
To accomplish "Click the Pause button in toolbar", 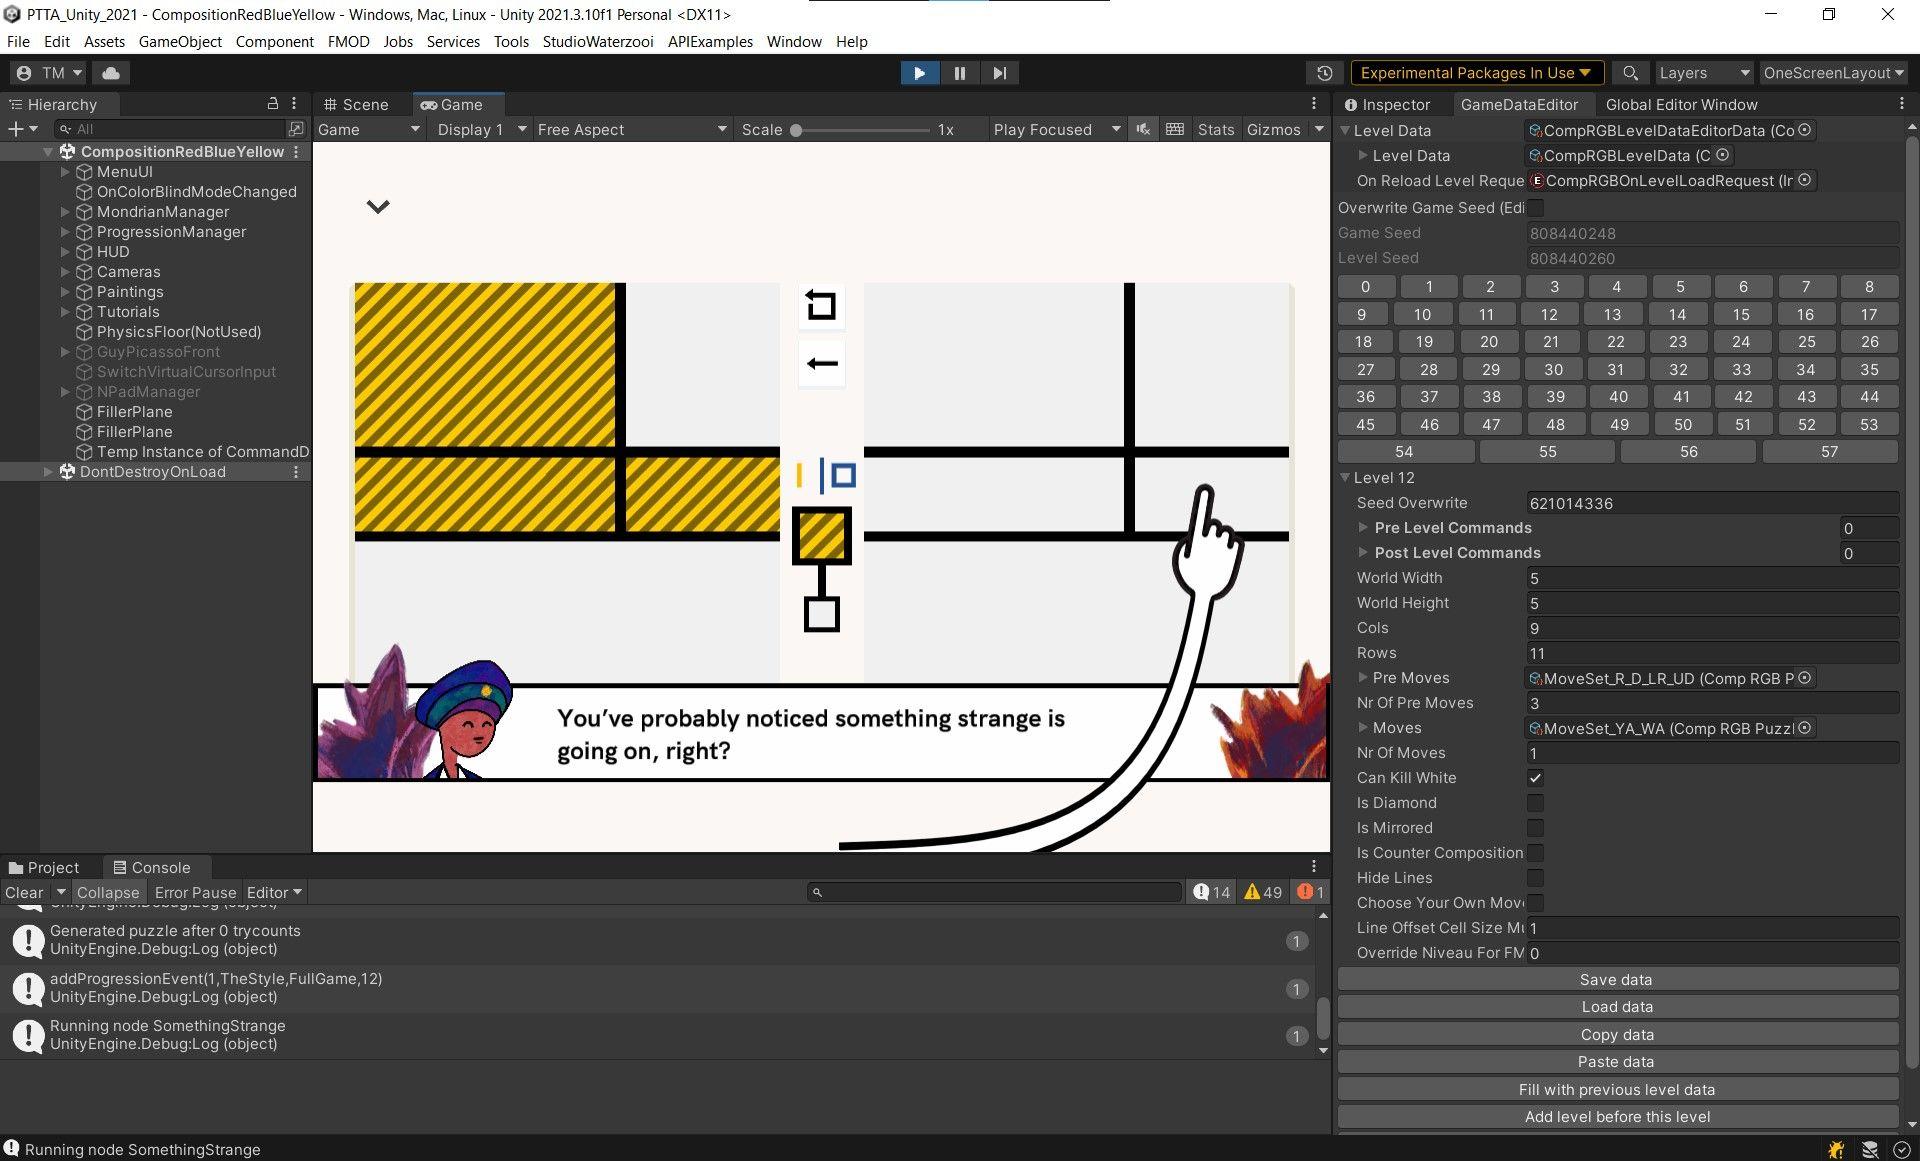I will [x=959, y=73].
